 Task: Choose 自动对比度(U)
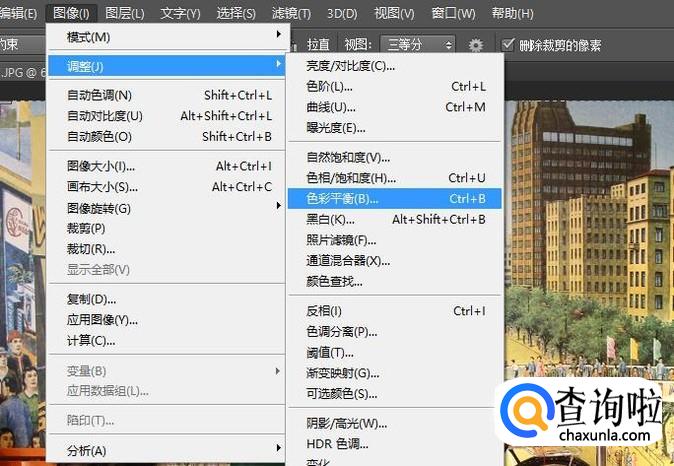(x=166, y=116)
